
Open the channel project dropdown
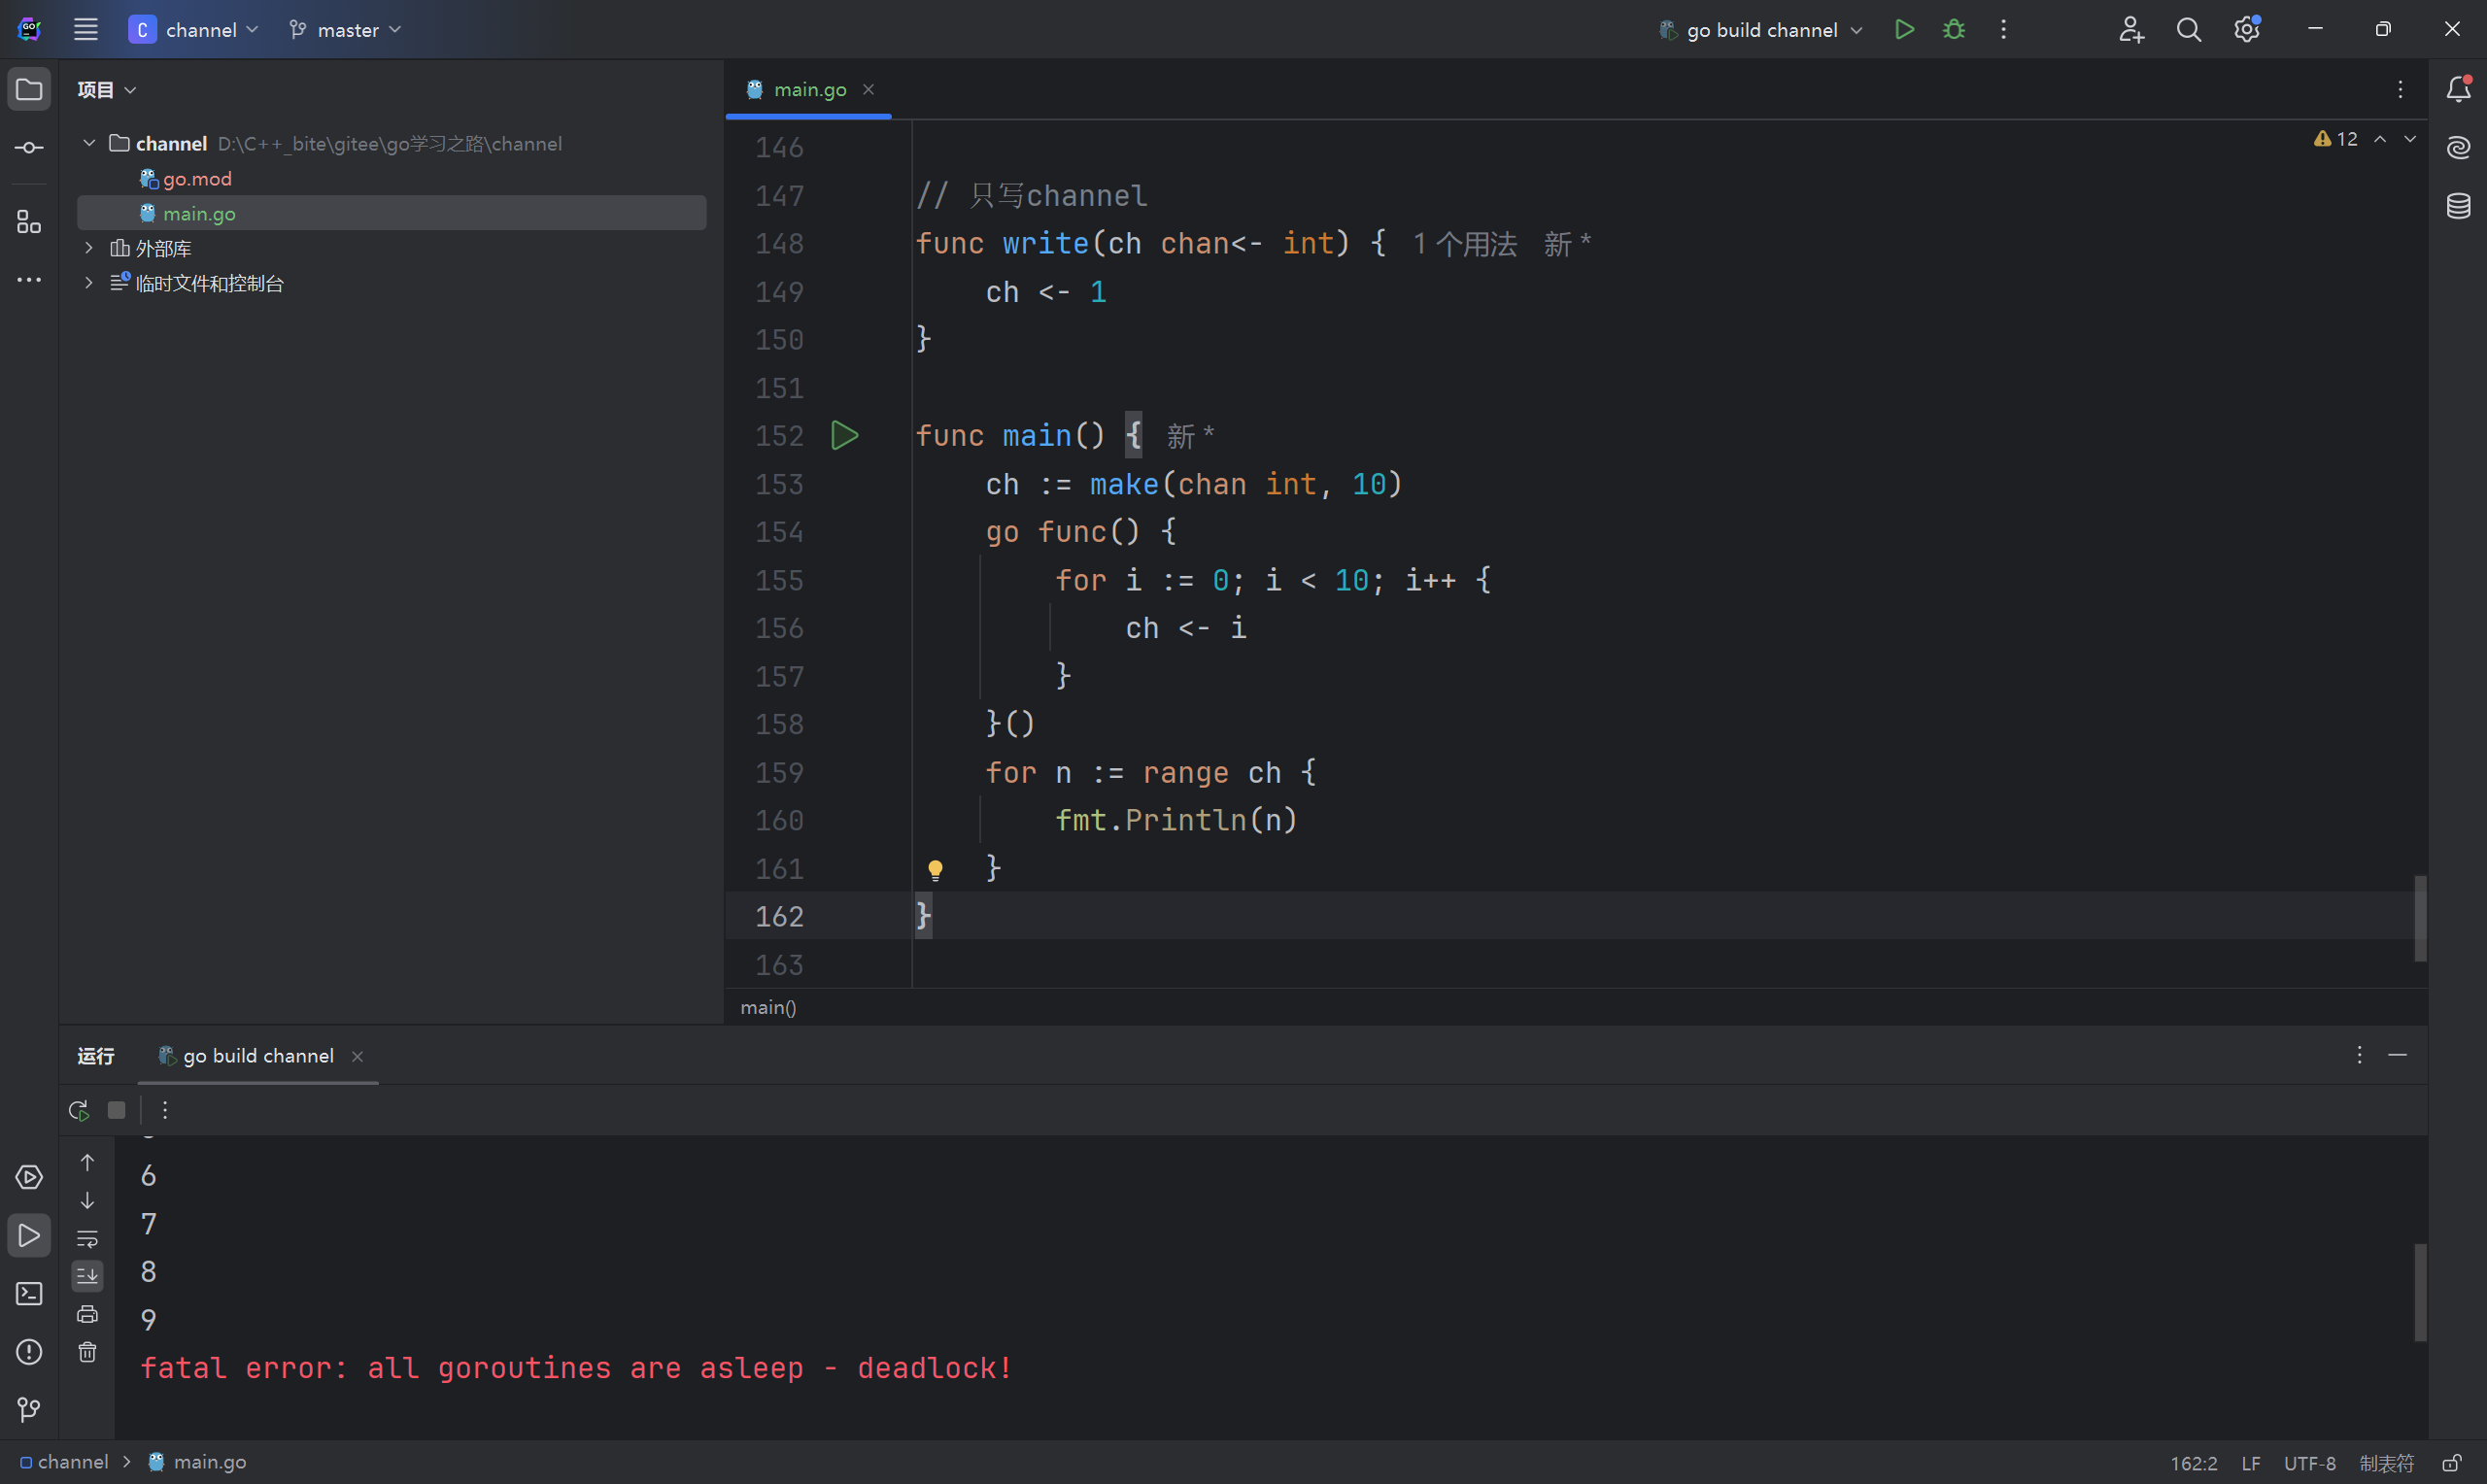[194, 30]
